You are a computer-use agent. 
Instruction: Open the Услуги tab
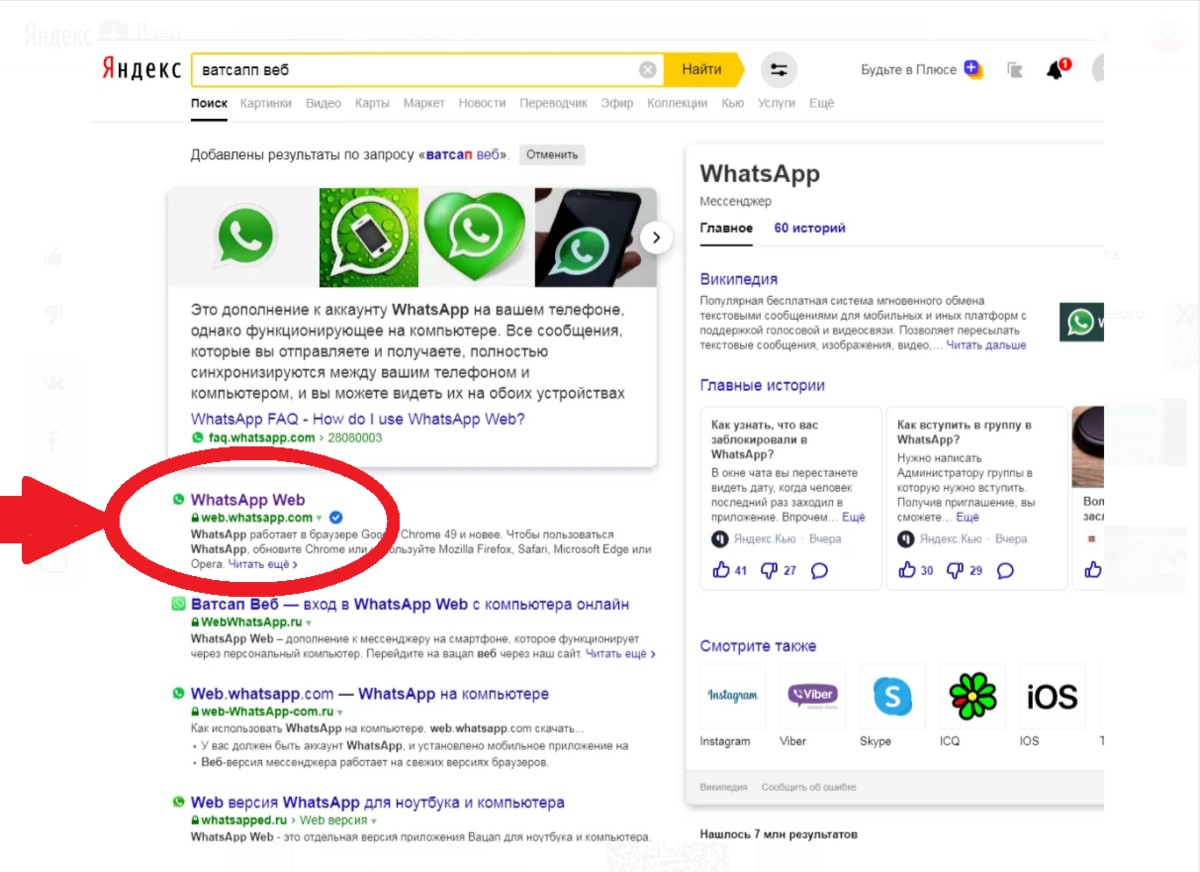pos(776,103)
